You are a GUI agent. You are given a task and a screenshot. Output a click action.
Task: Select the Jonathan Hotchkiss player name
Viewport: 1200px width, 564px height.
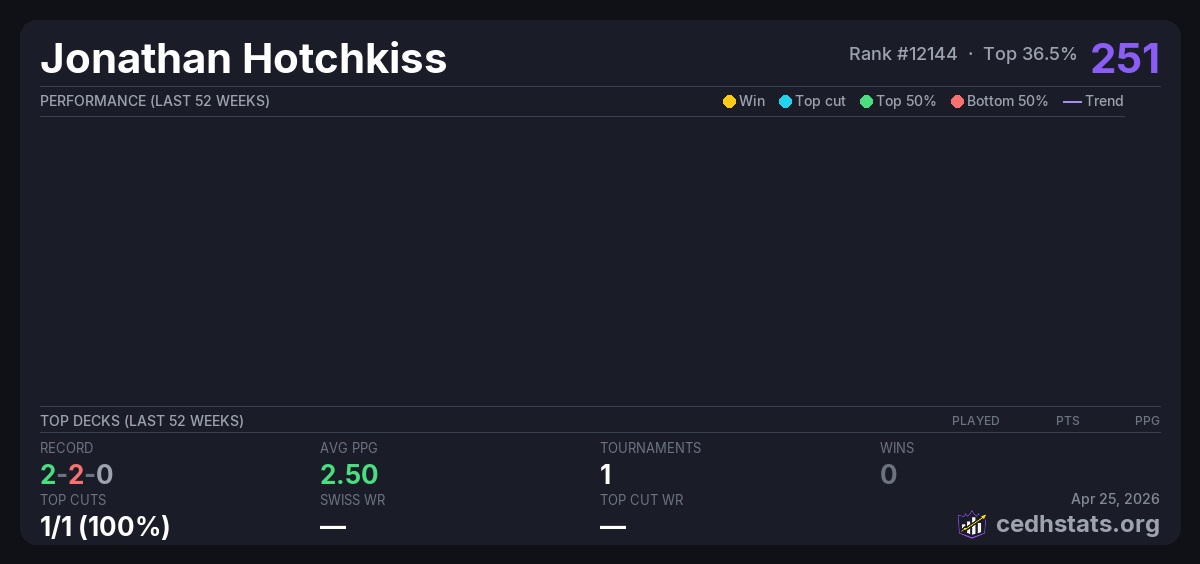point(243,59)
